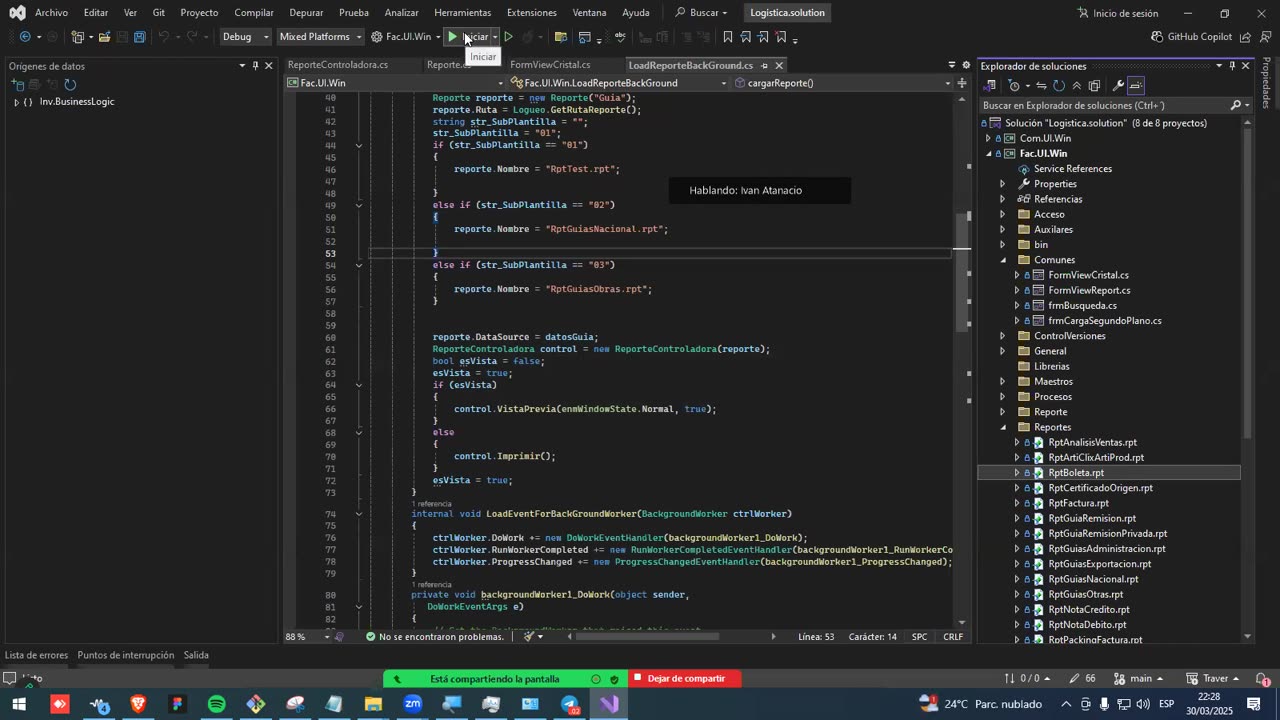Open Visual Studio icon in the taskbar
The image size is (1280, 720).
tap(609, 704)
